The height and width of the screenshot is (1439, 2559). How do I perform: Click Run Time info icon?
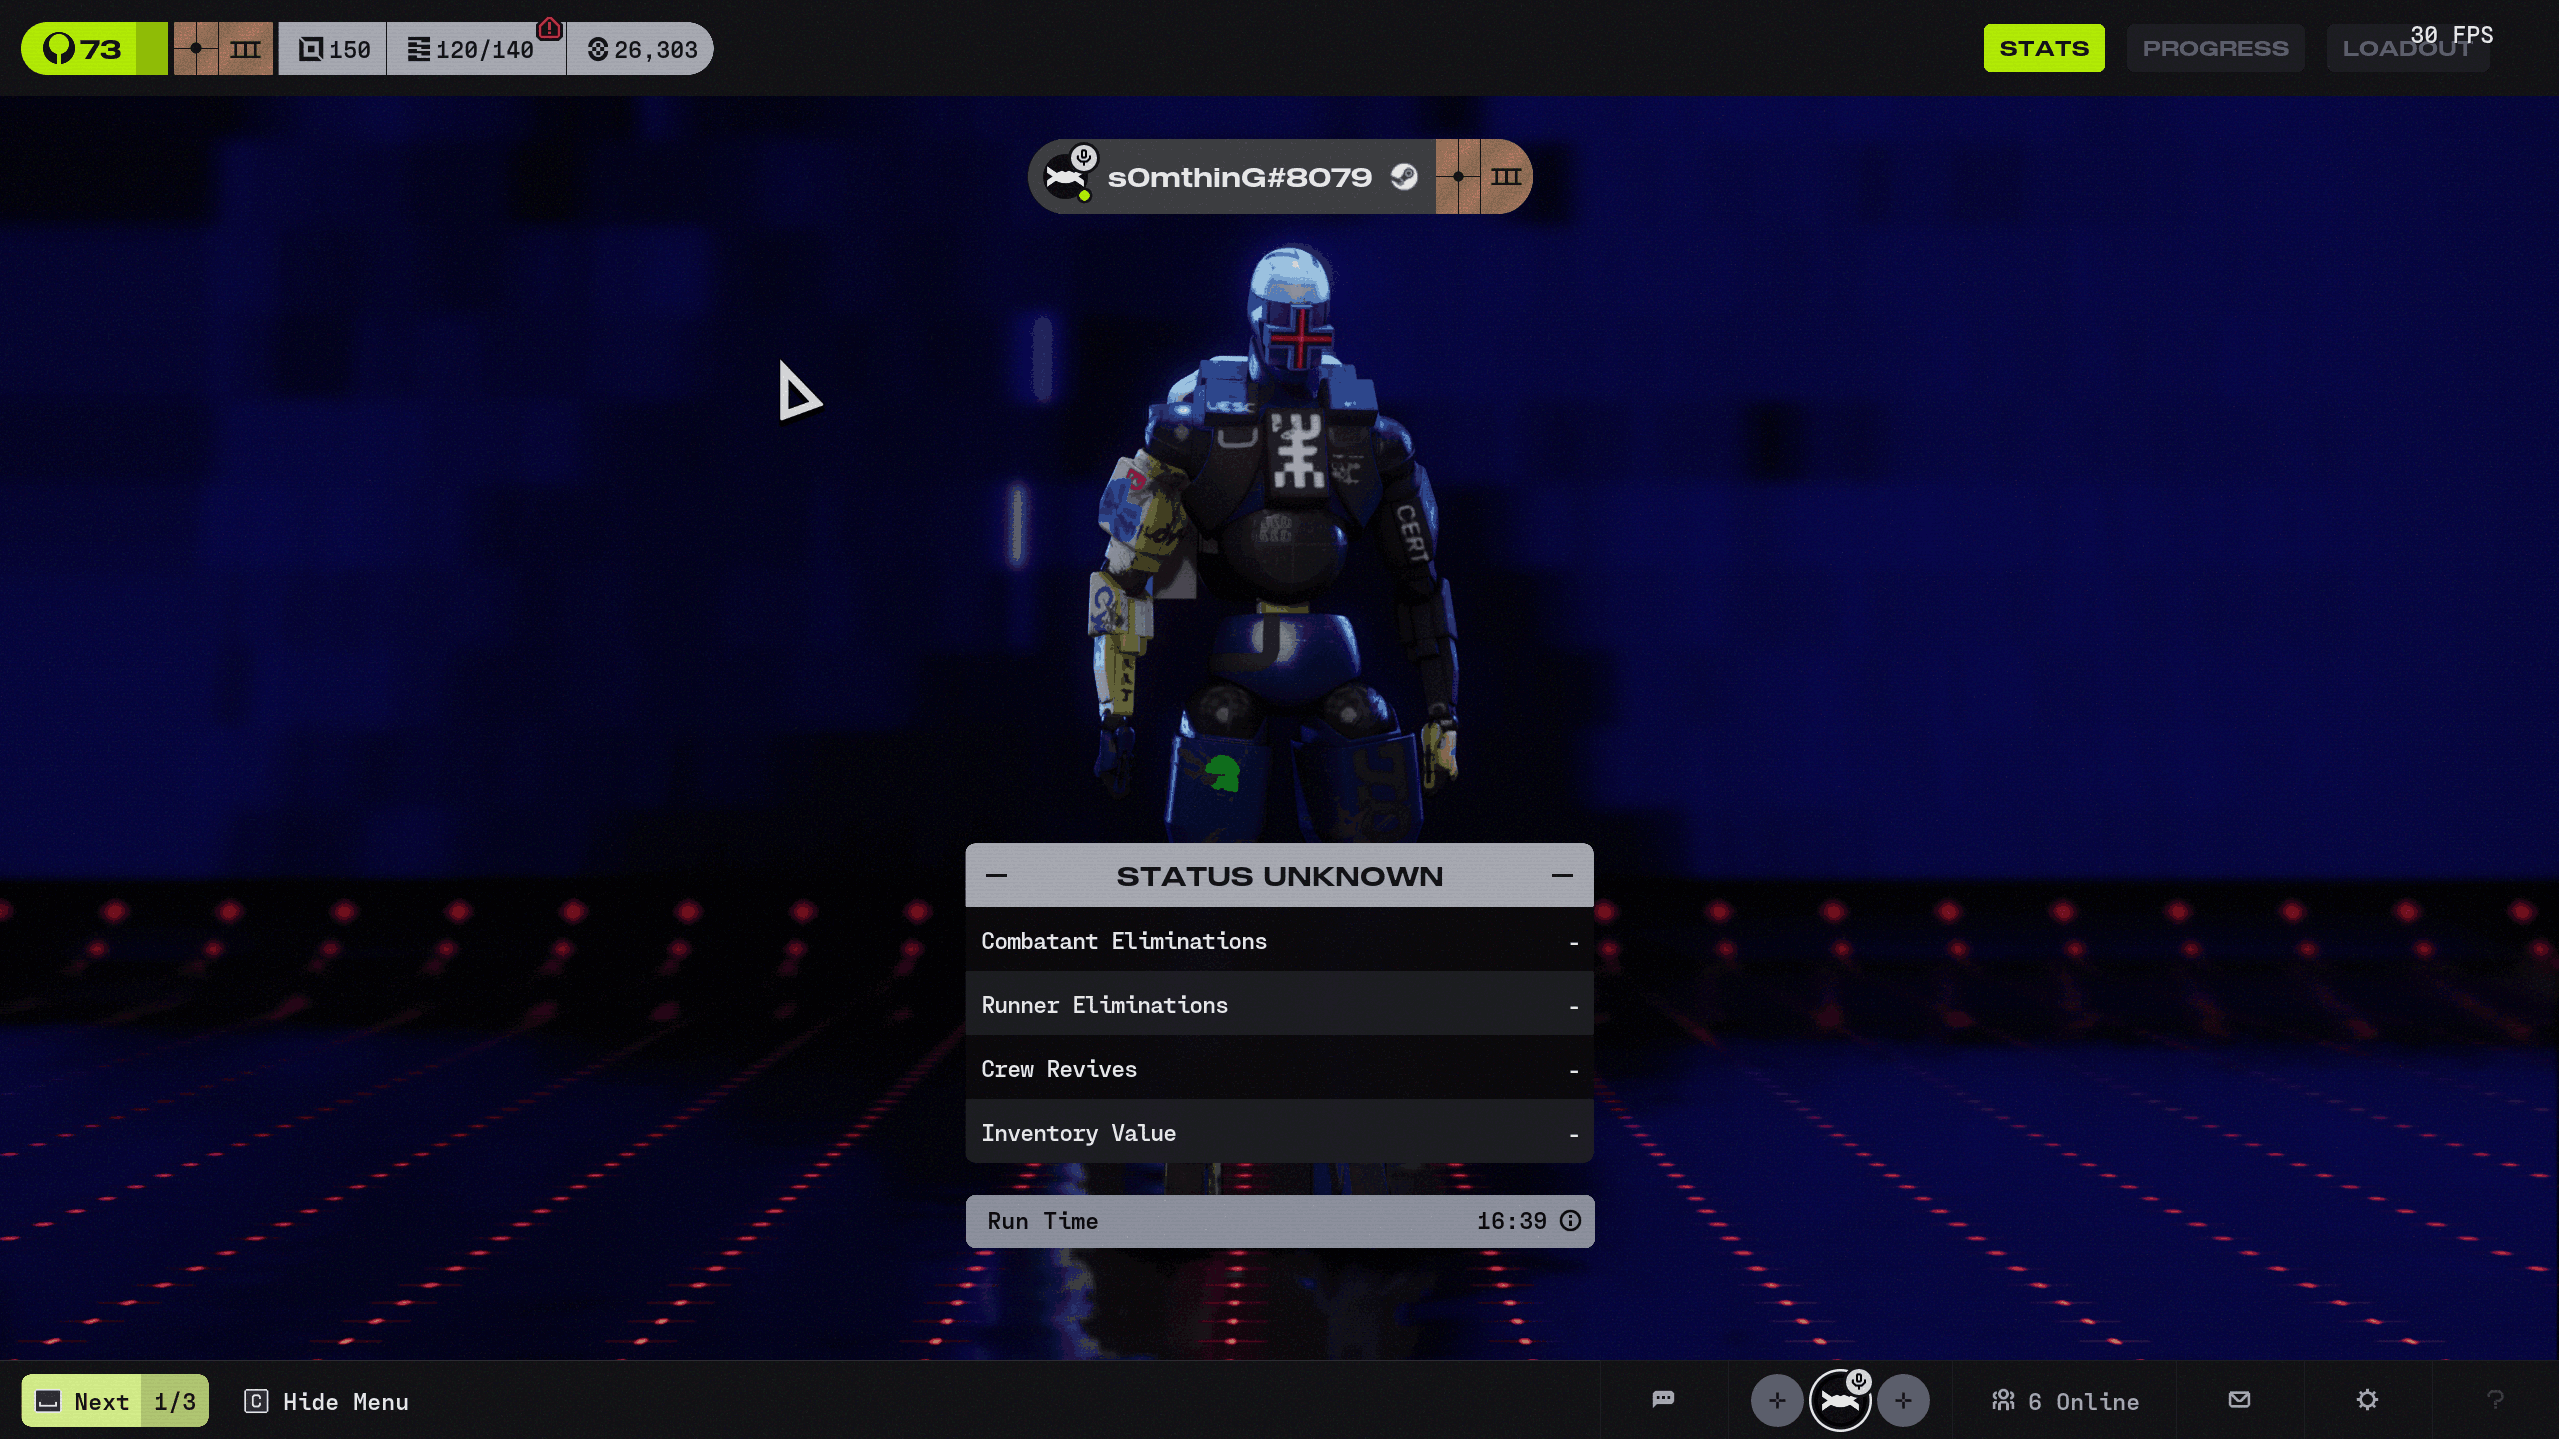[x=1571, y=1221]
